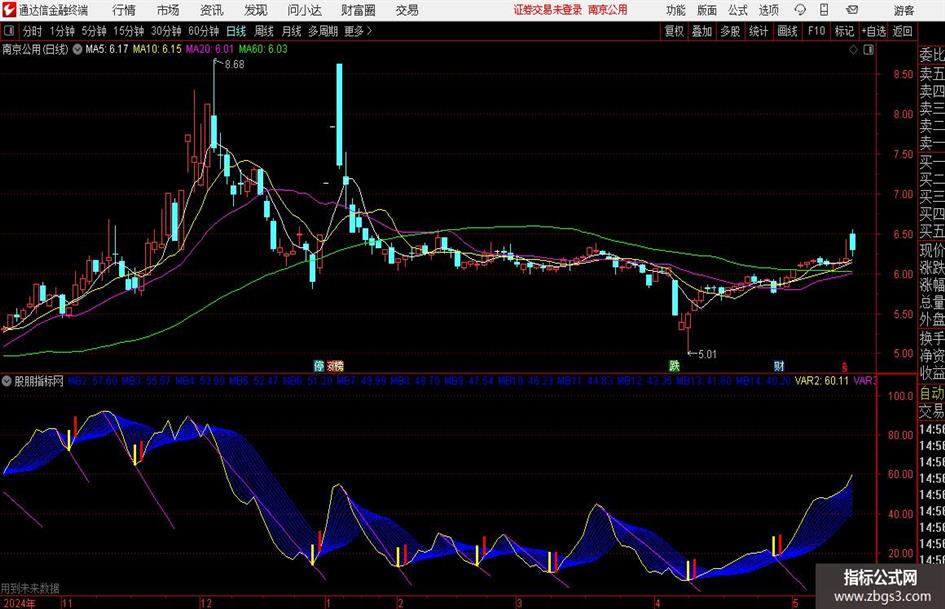This screenshot has height=609, width=945.
Task: Click the 证券交易未登录 login link
Action: coord(548,10)
